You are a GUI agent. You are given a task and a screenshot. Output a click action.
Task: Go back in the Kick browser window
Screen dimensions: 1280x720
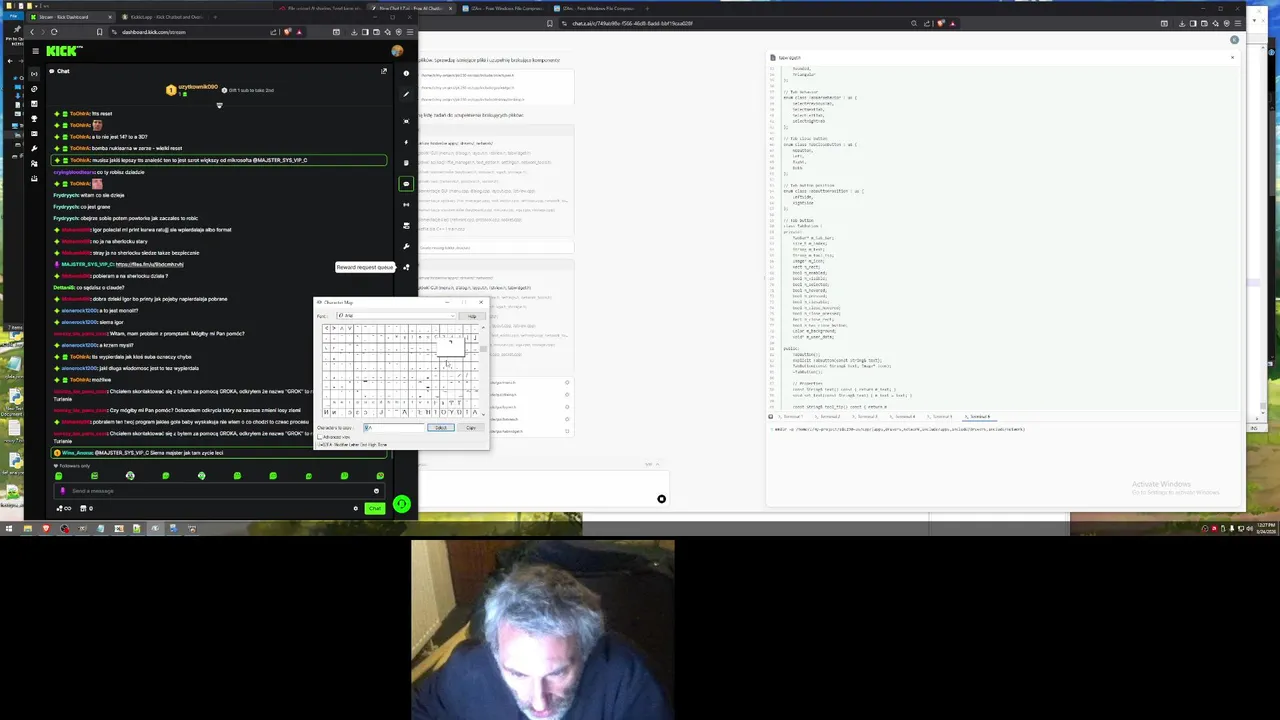click(x=30, y=32)
